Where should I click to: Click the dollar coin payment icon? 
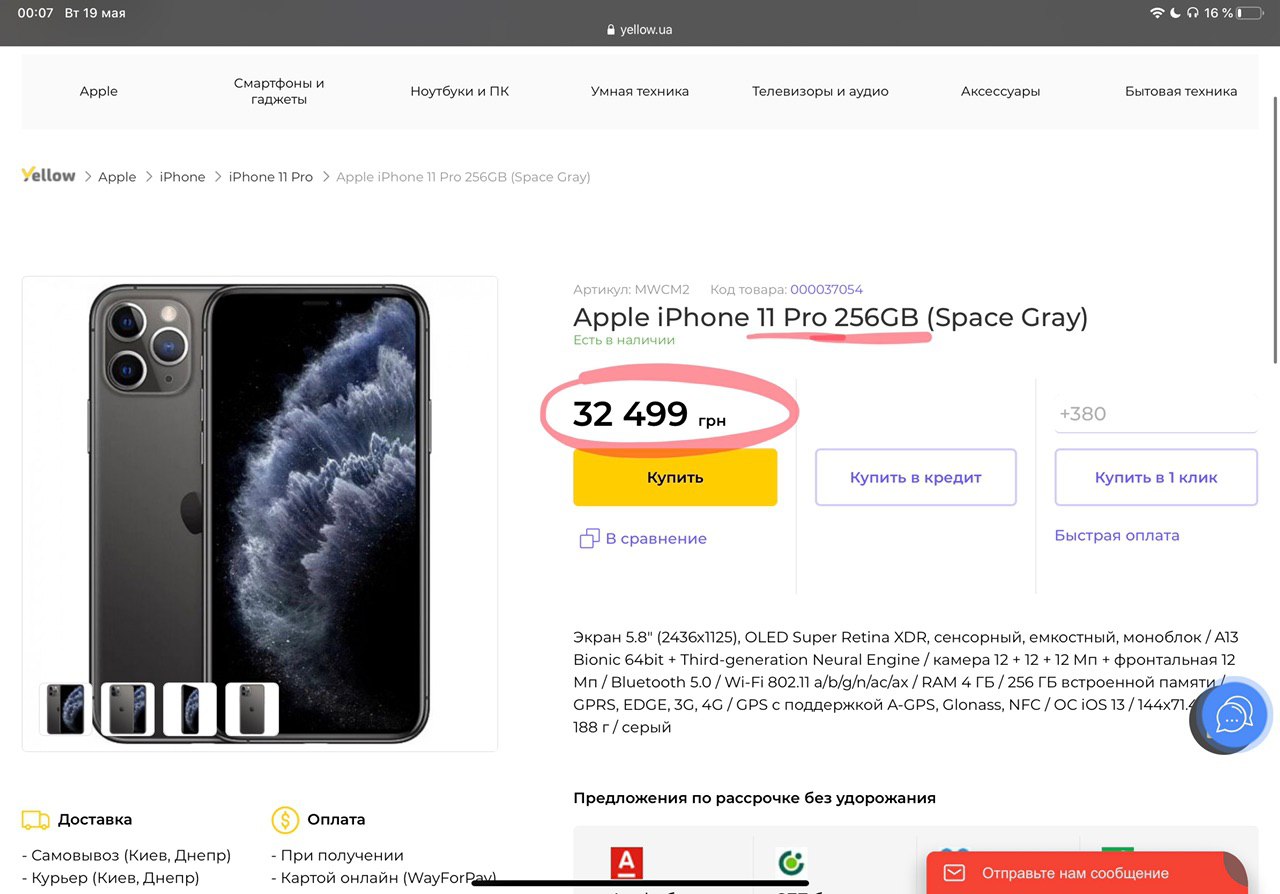click(x=285, y=820)
